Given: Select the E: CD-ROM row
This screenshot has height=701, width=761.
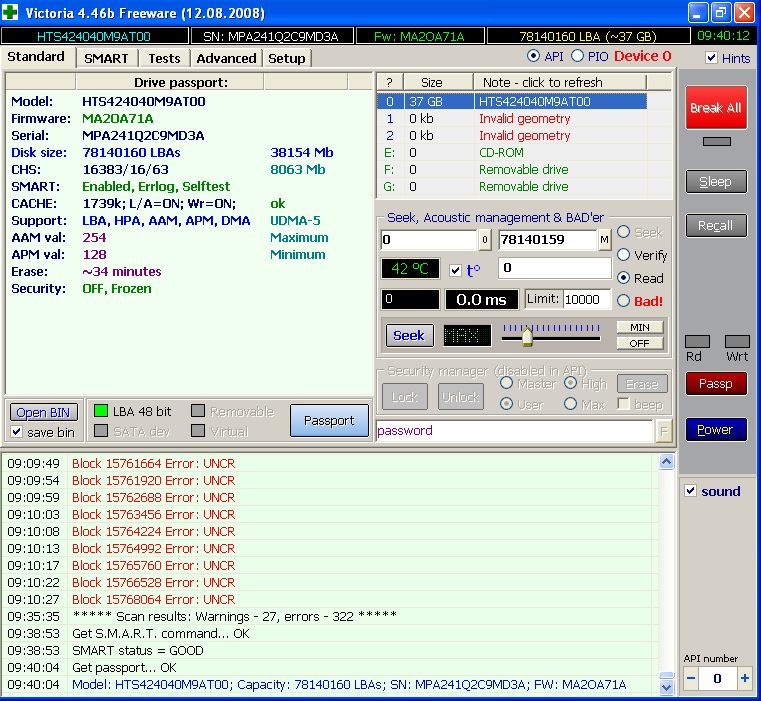Looking at the screenshot, I should pos(512,152).
